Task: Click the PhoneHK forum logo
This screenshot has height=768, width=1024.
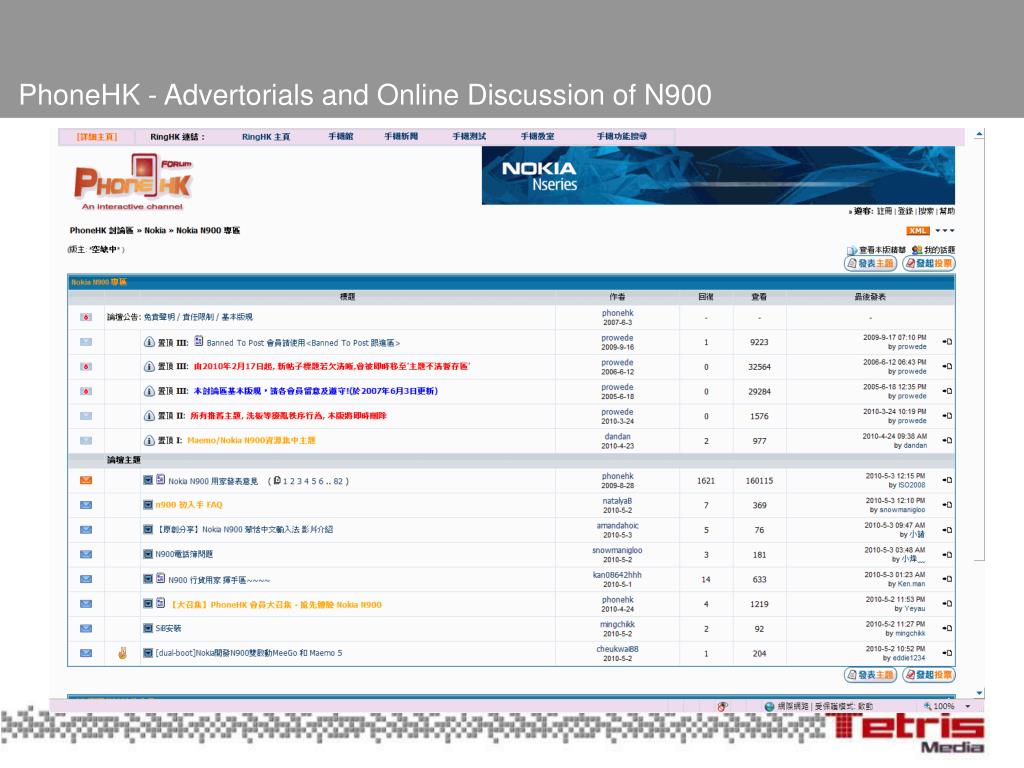Action: click(133, 182)
